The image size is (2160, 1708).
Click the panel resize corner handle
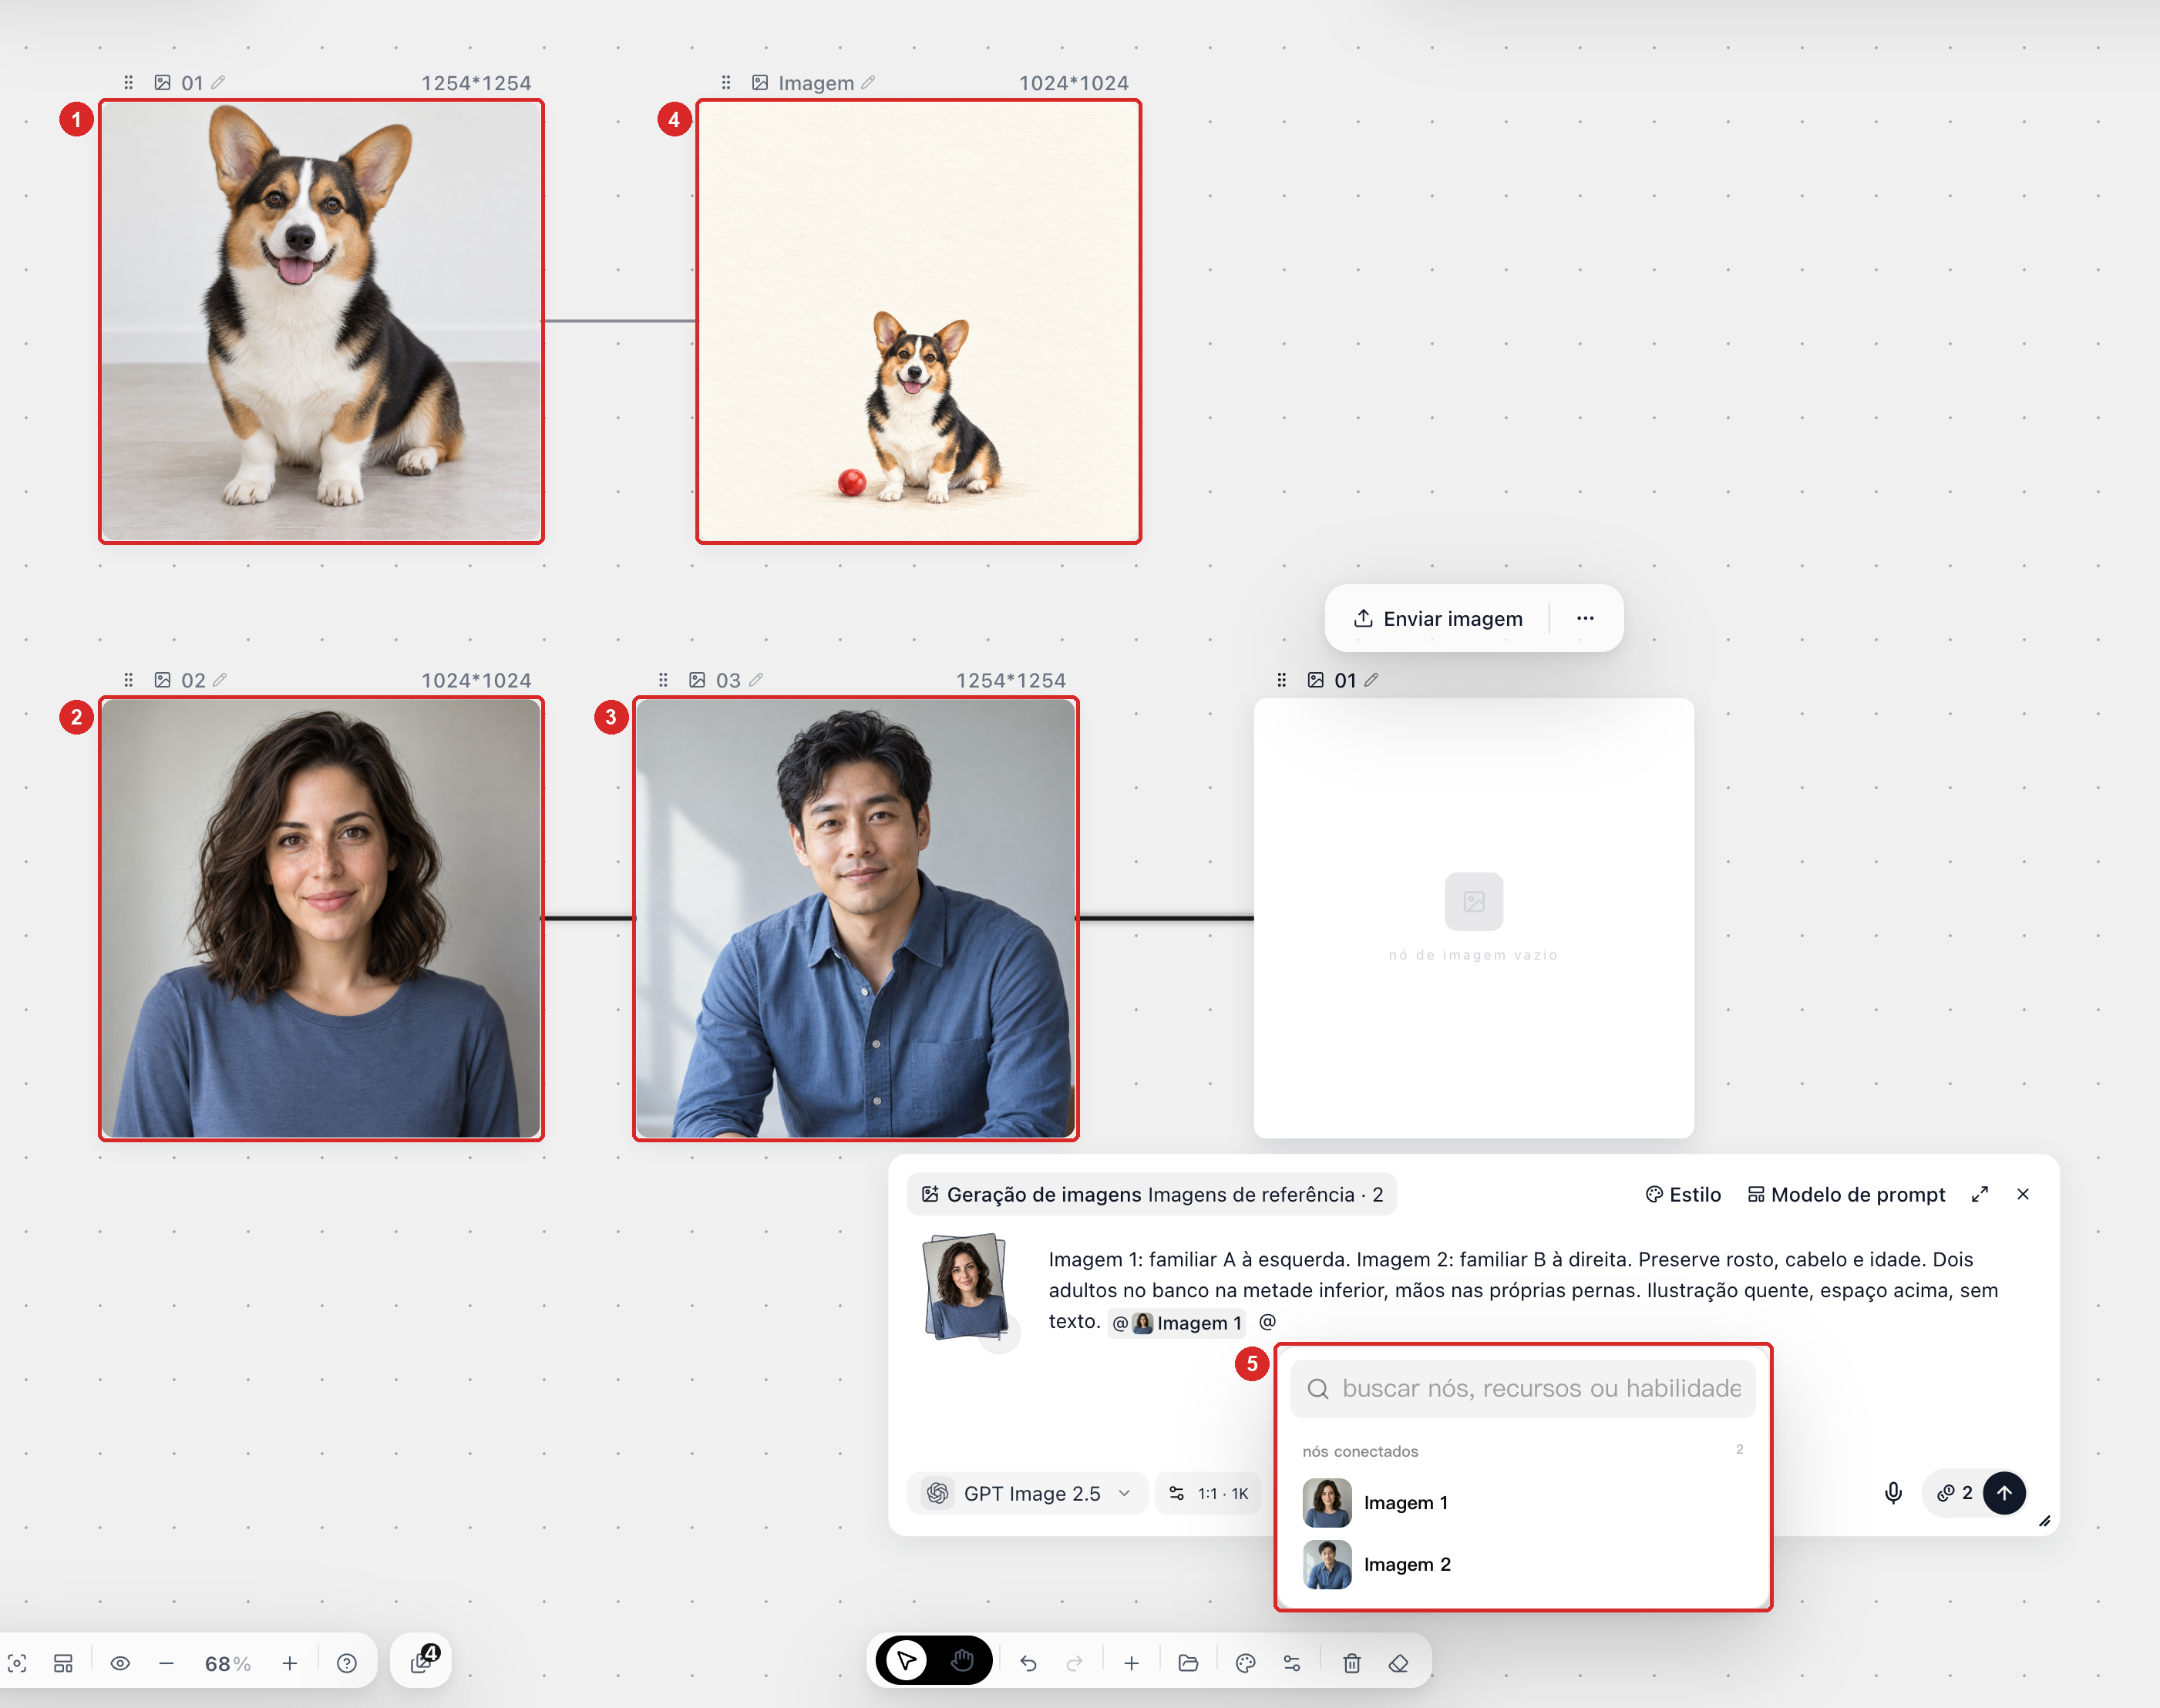2044,1521
